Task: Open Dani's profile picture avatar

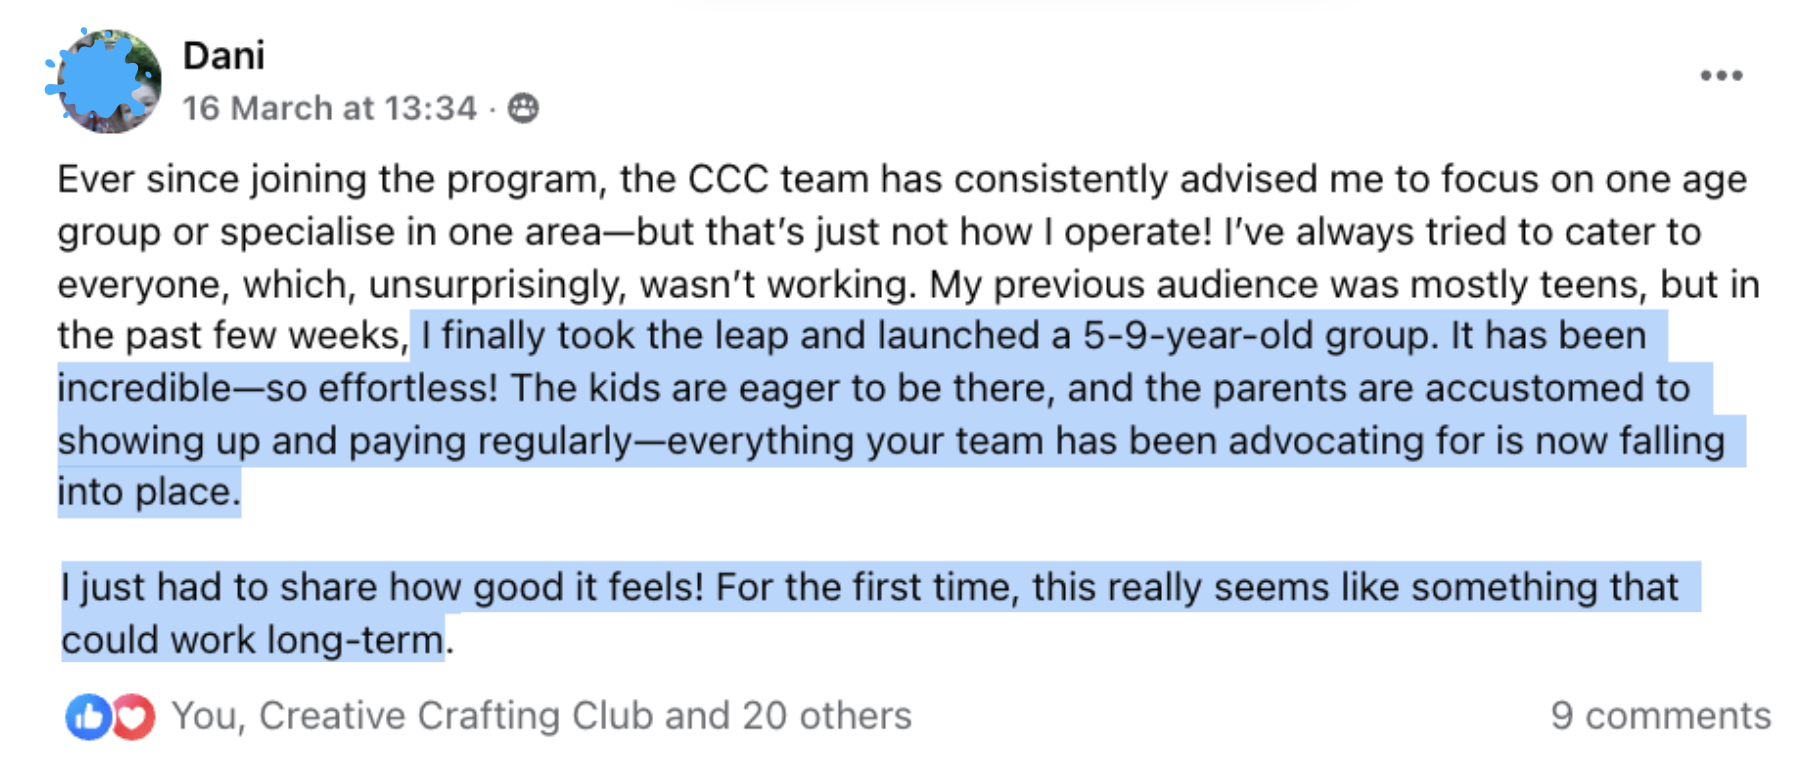Action: pyautogui.click(x=108, y=81)
